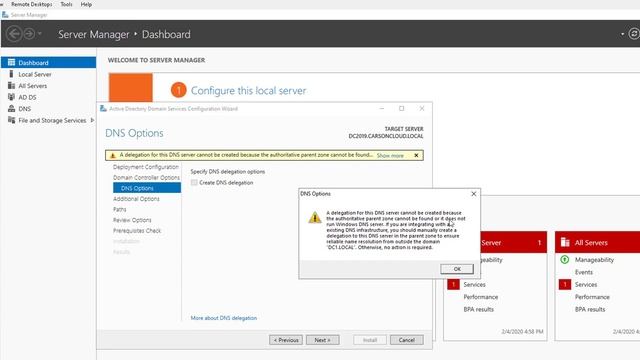Click the forward navigation arrow in Server Manager
Image resolution: width=640 pixels, height=360 pixels.
pyautogui.click(x=29, y=34)
